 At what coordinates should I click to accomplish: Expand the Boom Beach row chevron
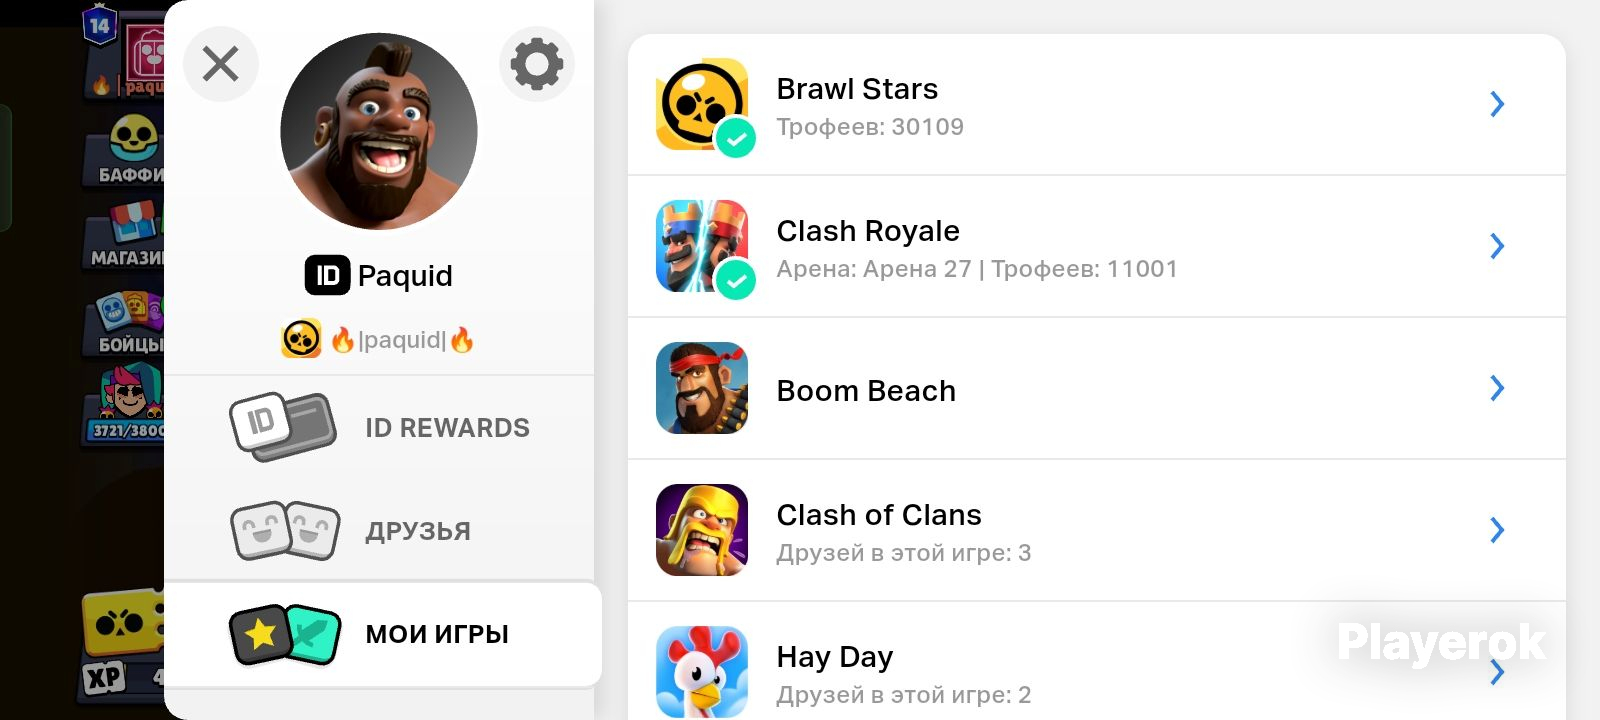(1497, 388)
